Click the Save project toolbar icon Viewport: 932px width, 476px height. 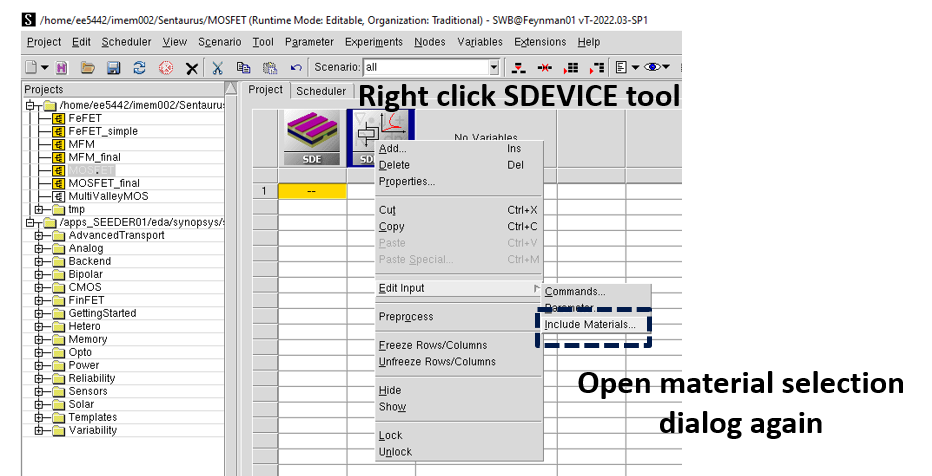point(113,67)
